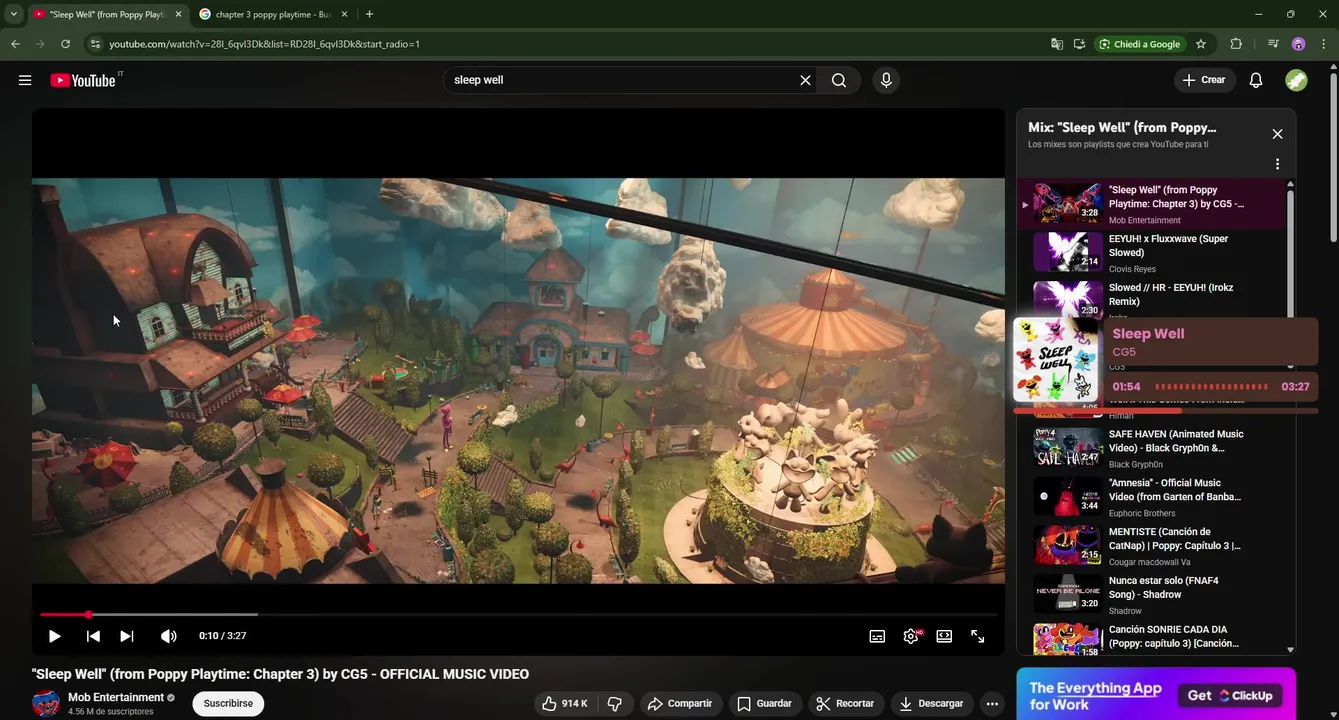Open the Crear create menu

[x=1204, y=80]
